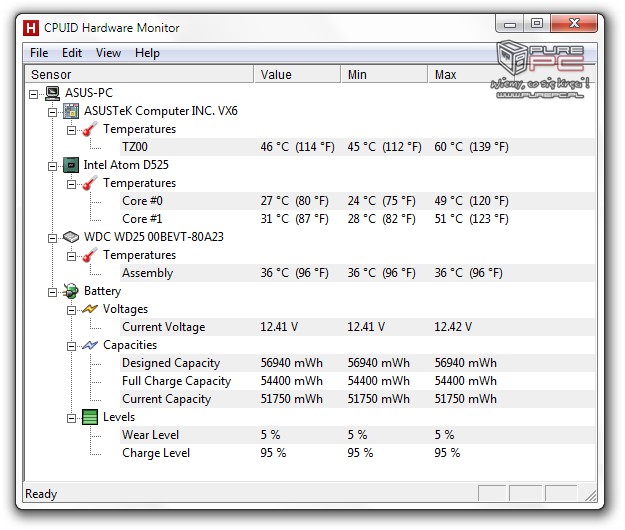625x530 pixels.
Task: Collapse Temperatures under Intel Atom D525
Action: 71,184
